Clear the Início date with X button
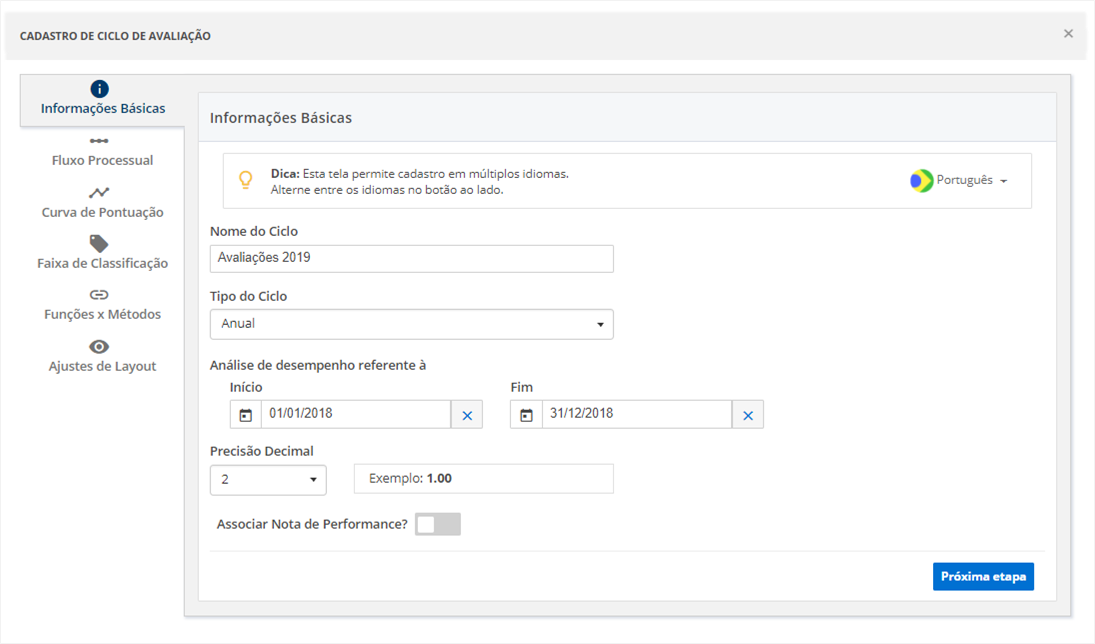 coord(467,415)
